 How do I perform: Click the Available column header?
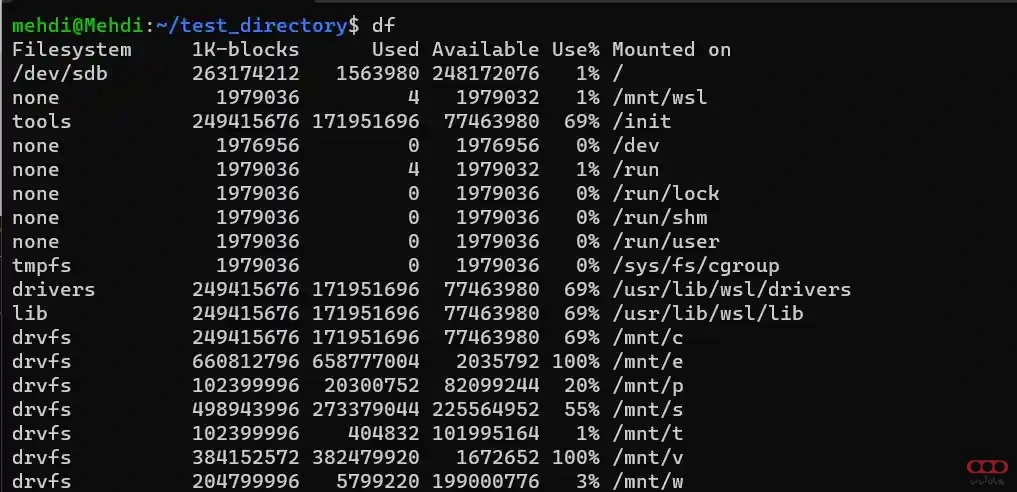(x=486, y=49)
